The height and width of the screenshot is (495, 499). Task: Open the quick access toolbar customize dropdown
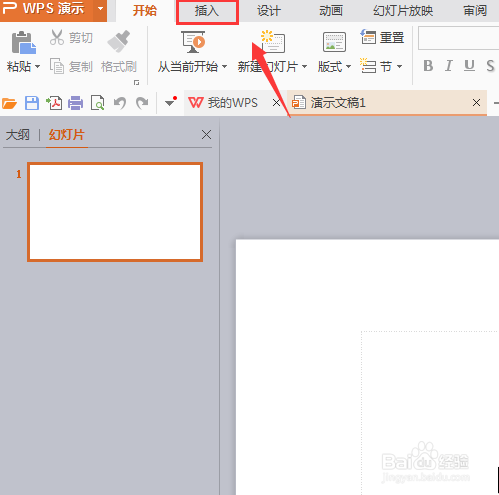(170, 102)
